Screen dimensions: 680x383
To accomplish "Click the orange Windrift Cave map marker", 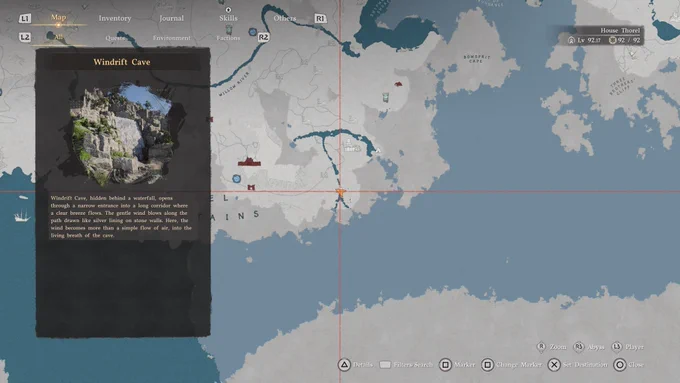I will [x=340, y=192].
